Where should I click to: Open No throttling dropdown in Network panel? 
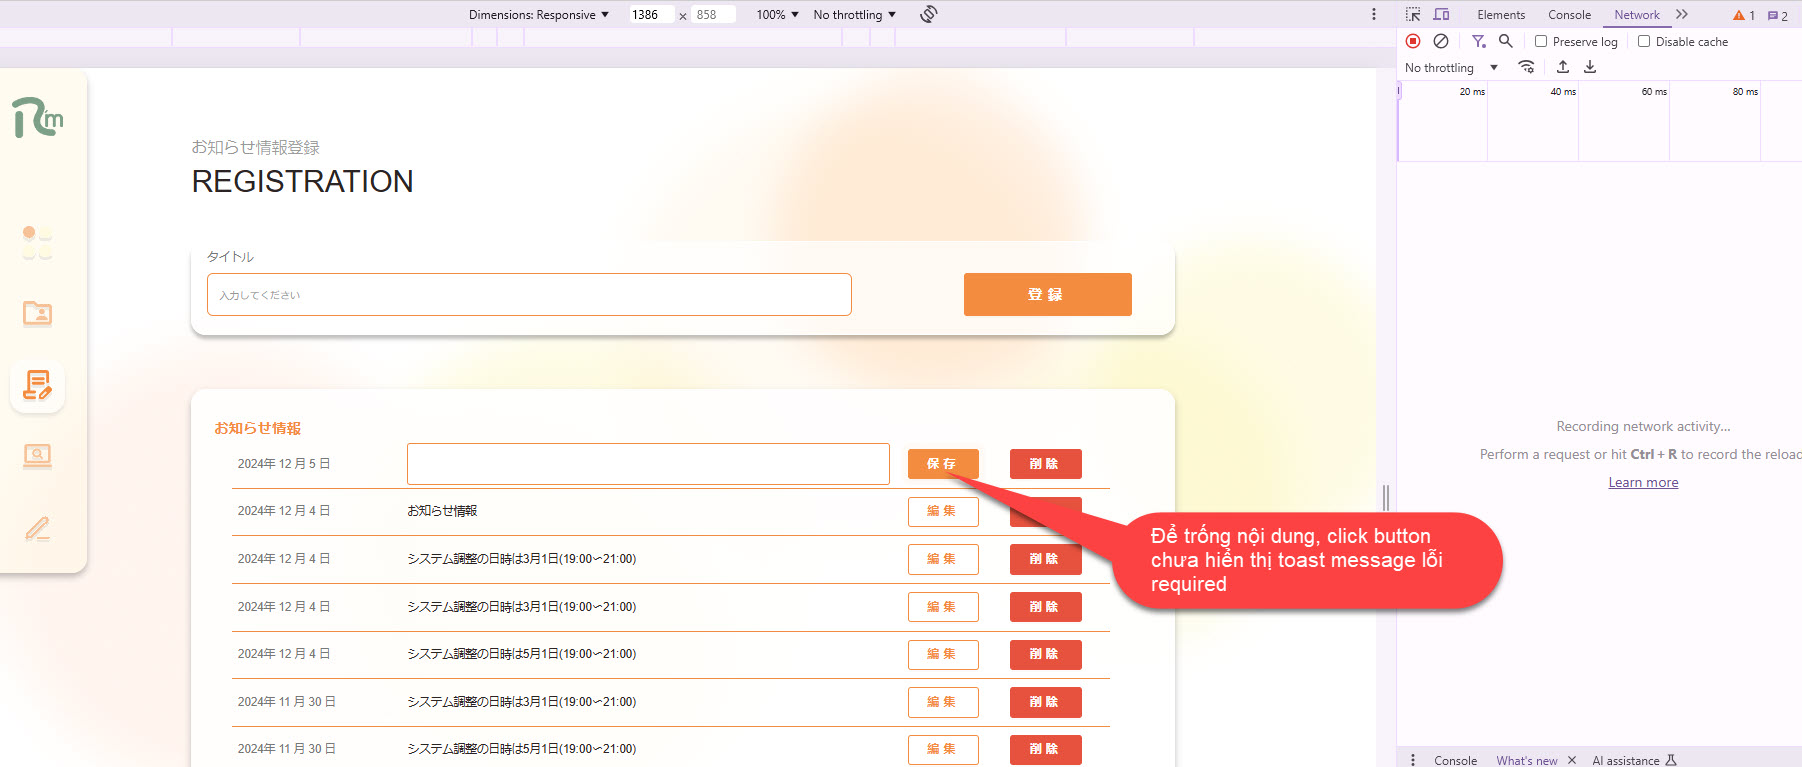pos(1451,68)
